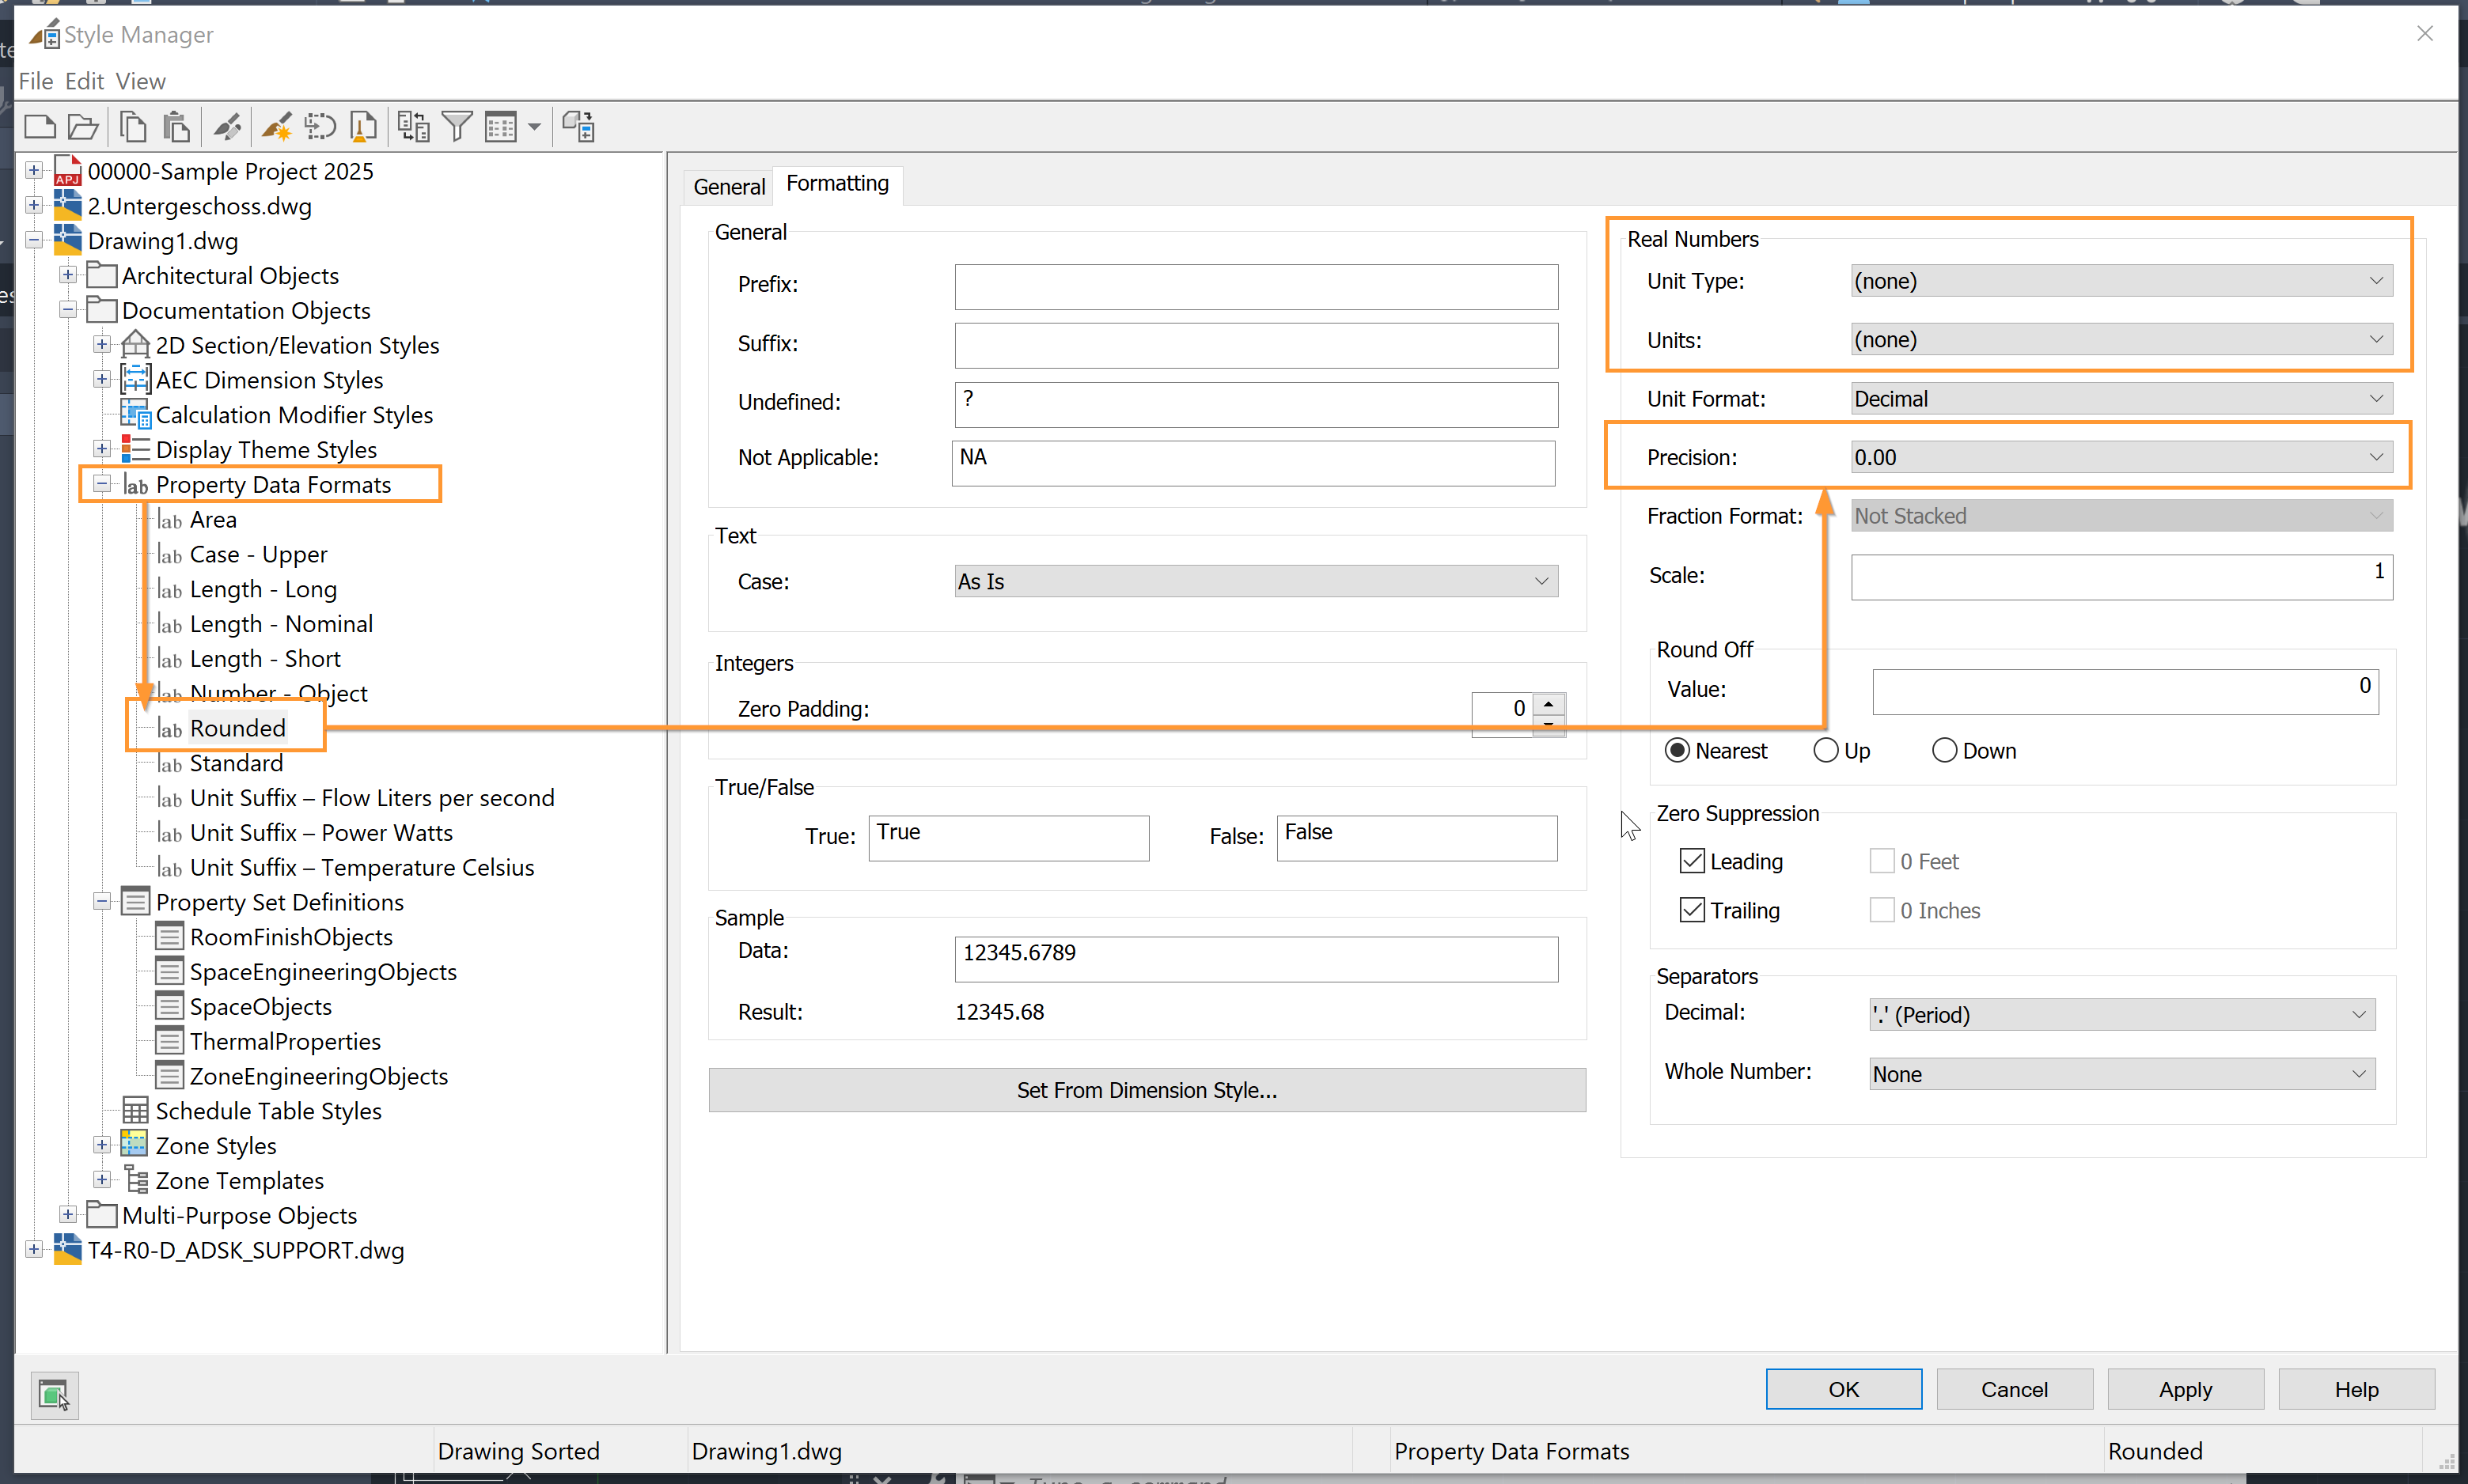This screenshot has height=1484, width=2468.
Task: Open the Unit Format dropdown
Action: click(2120, 398)
